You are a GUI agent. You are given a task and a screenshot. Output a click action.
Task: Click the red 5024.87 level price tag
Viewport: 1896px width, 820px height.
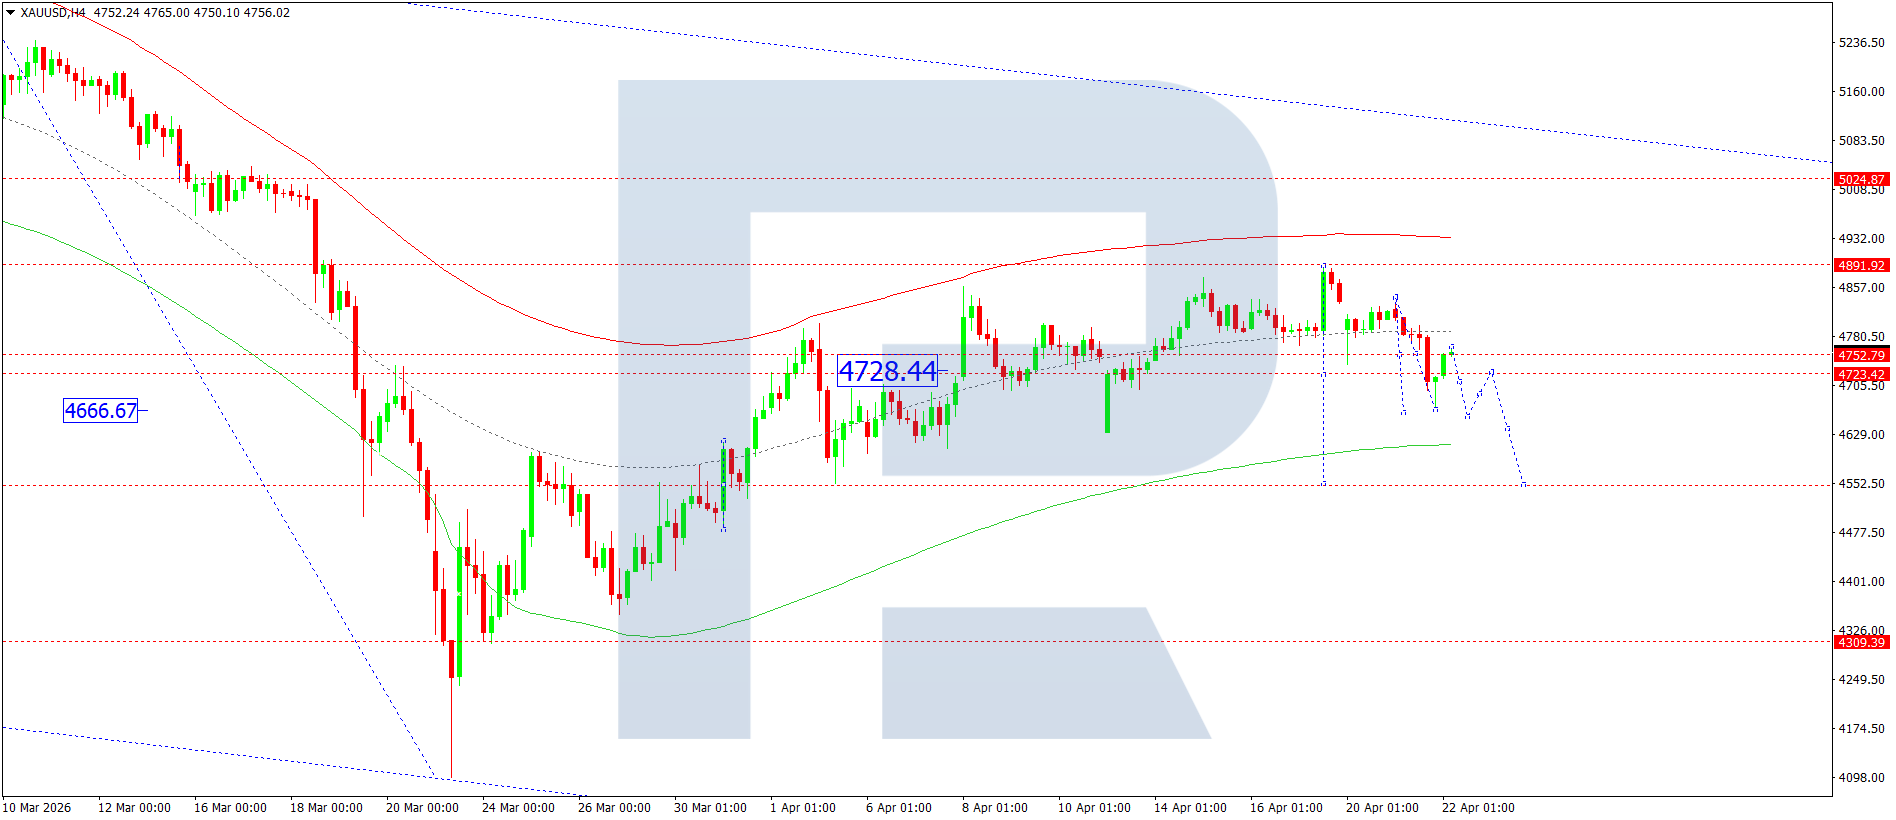1860,180
